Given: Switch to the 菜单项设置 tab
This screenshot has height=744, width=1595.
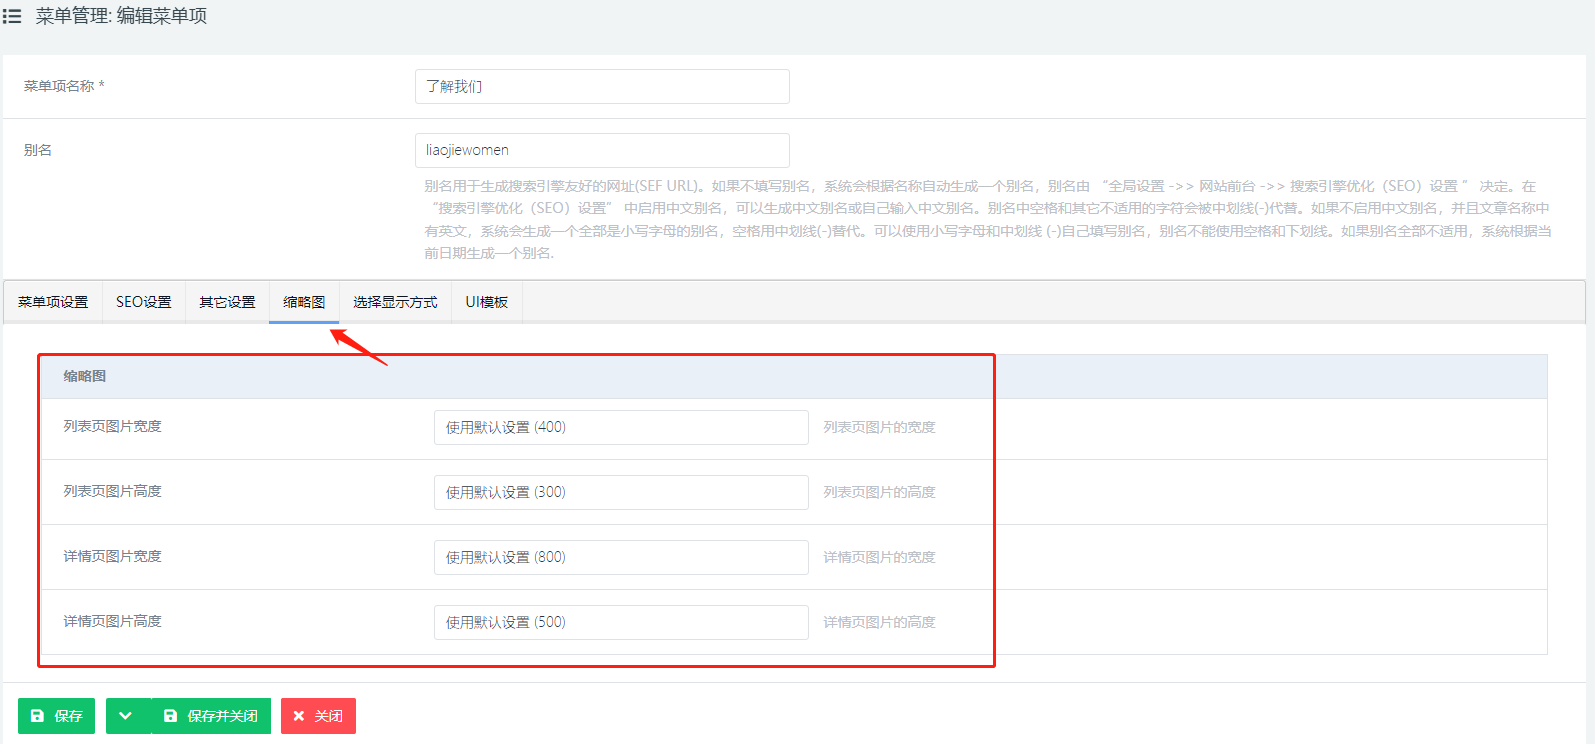Looking at the screenshot, I should 53,302.
